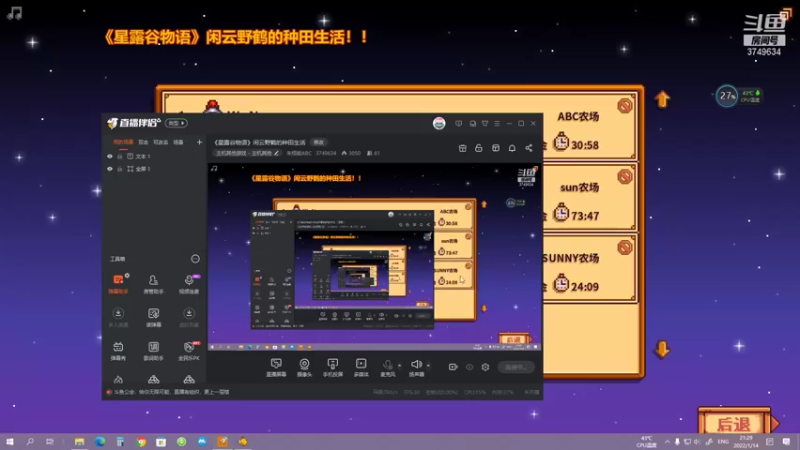Click the record camera icon in bottom bar
Viewport: 800px width, 450px height.
[453, 367]
